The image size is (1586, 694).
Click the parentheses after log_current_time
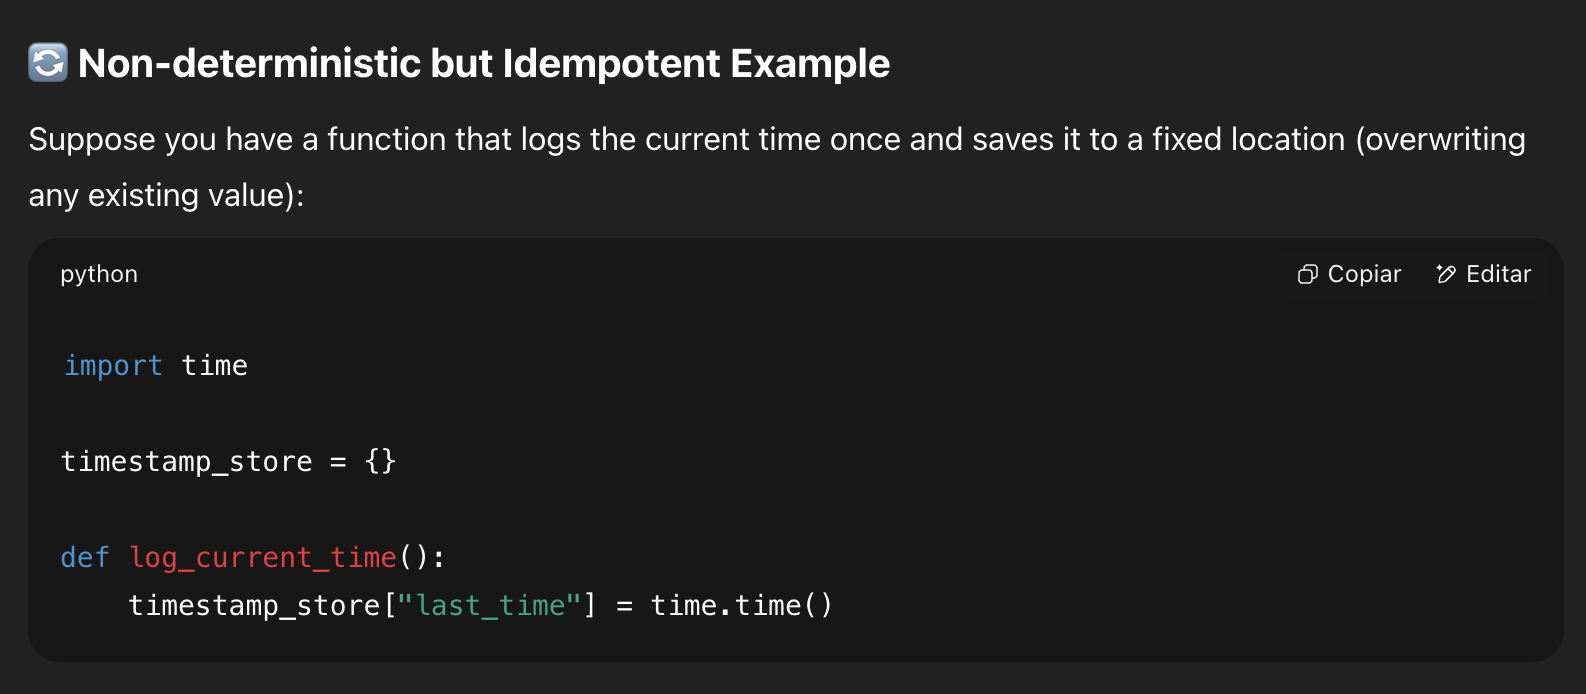pyautogui.click(x=414, y=558)
